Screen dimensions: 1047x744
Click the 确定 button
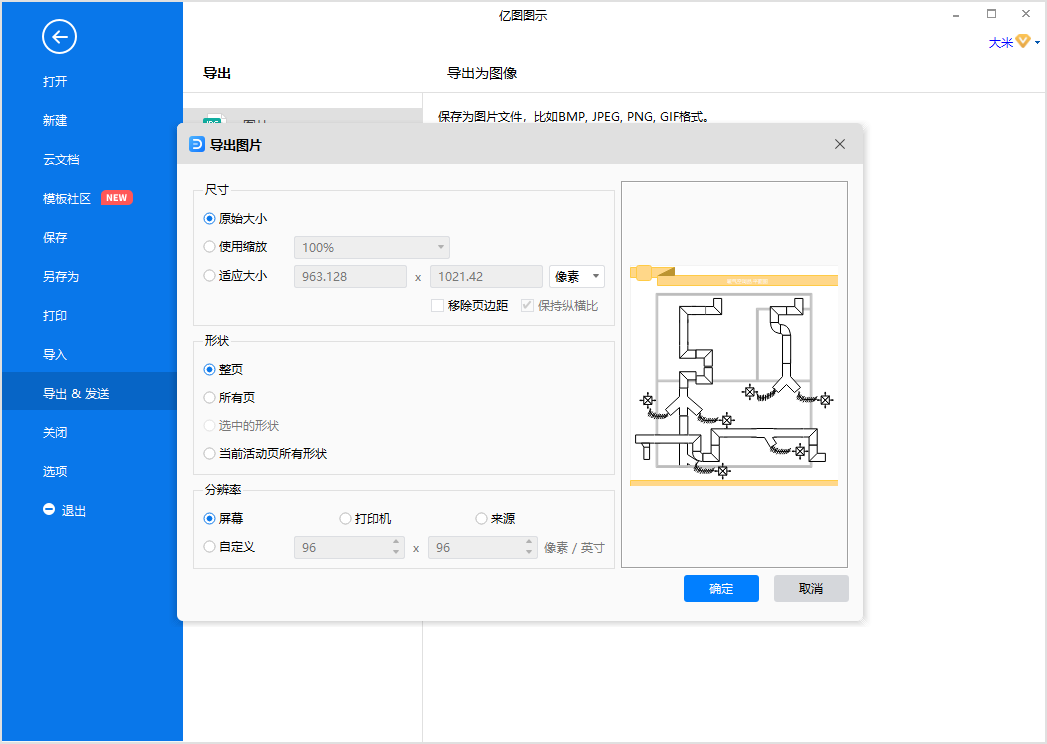[721, 588]
